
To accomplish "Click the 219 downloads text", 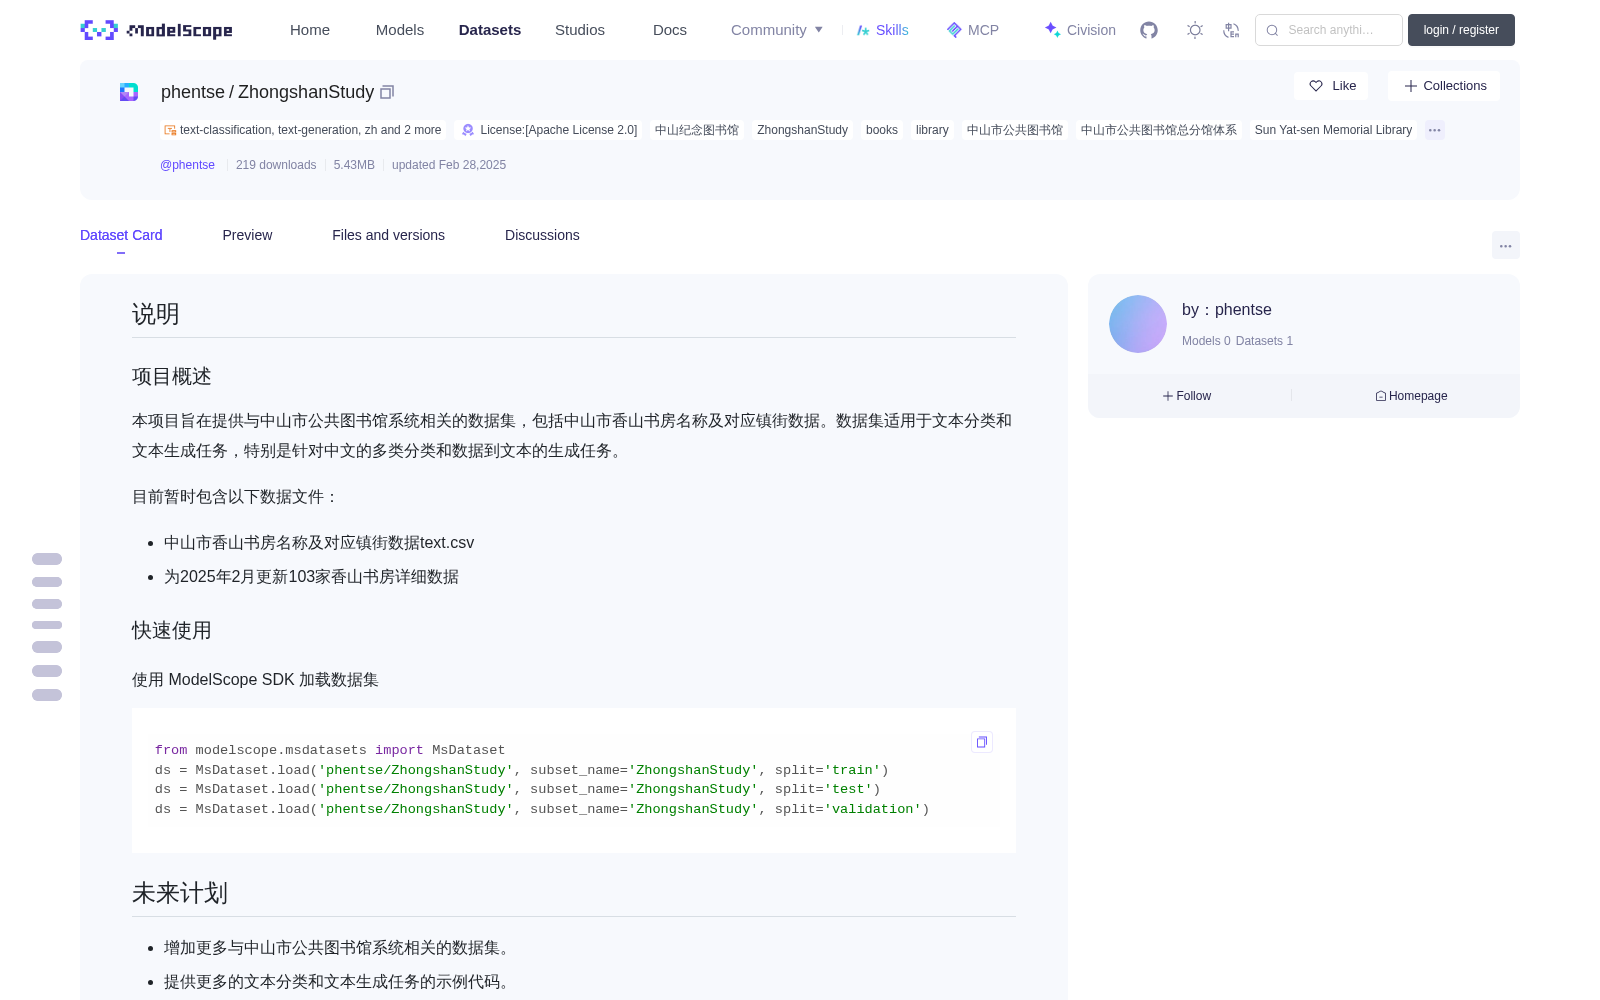I will [x=276, y=165].
